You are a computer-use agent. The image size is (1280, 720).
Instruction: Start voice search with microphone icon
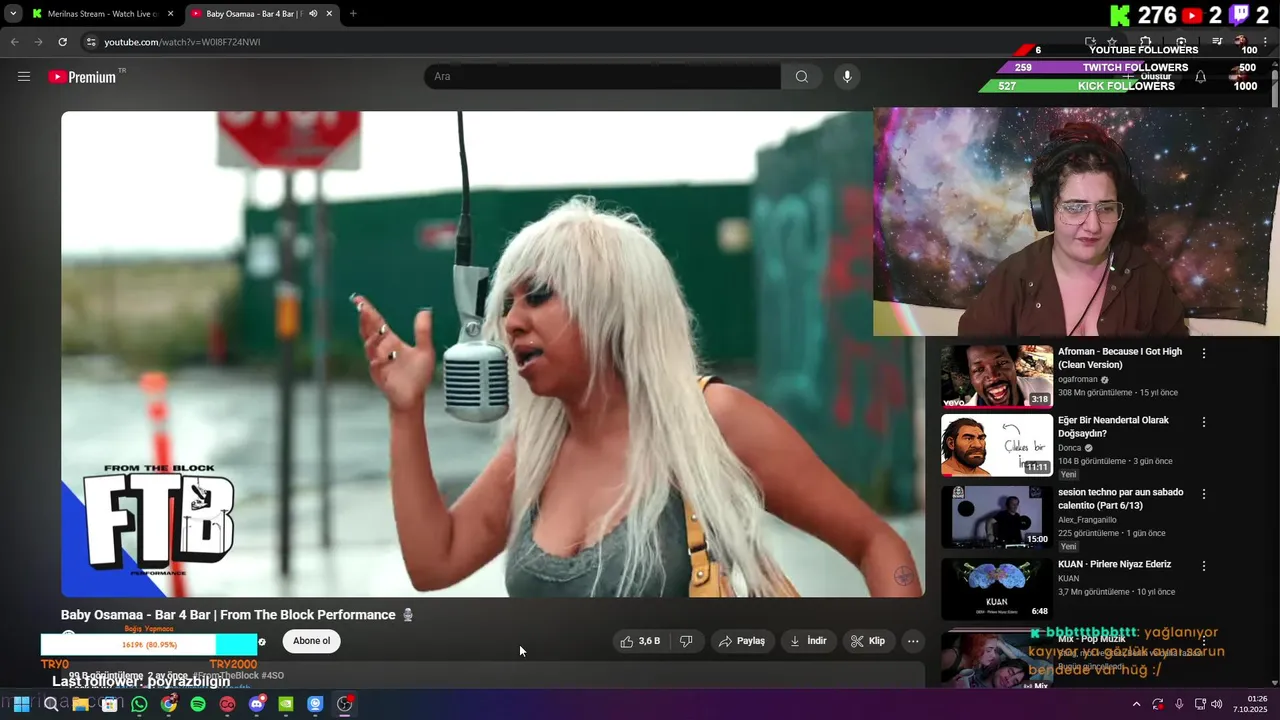coord(847,77)
